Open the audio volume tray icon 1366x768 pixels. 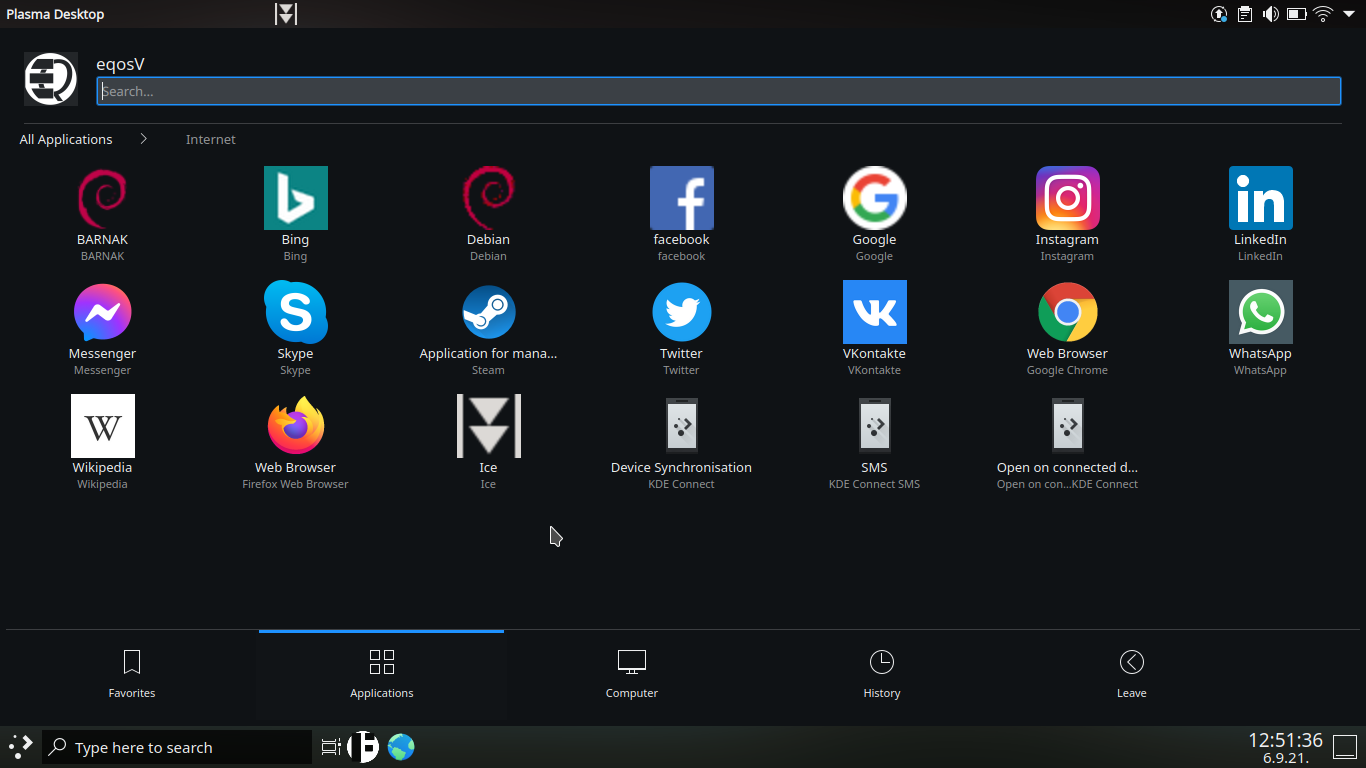point(1271,14)
